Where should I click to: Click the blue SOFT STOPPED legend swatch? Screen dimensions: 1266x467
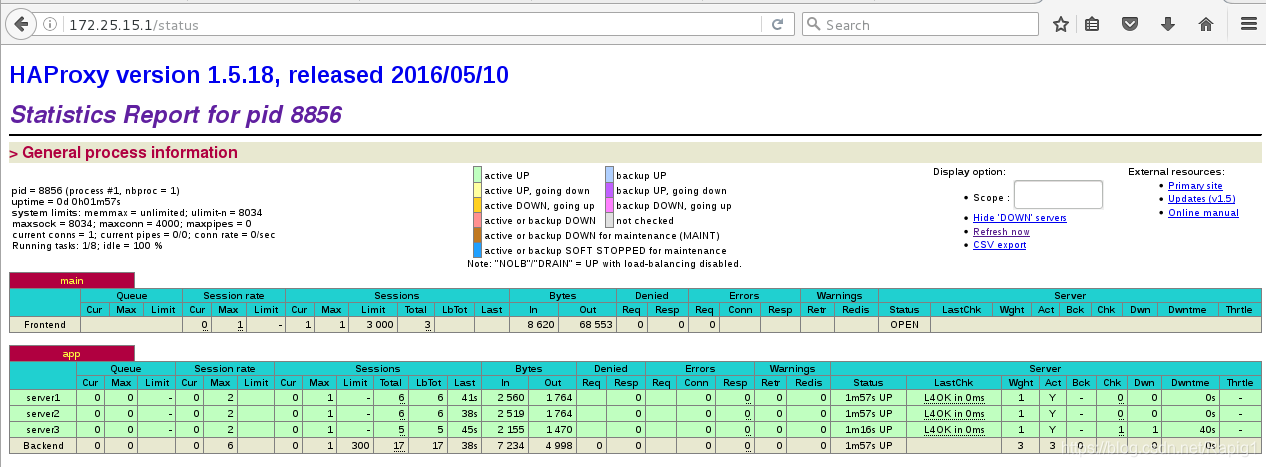[477, 250]
